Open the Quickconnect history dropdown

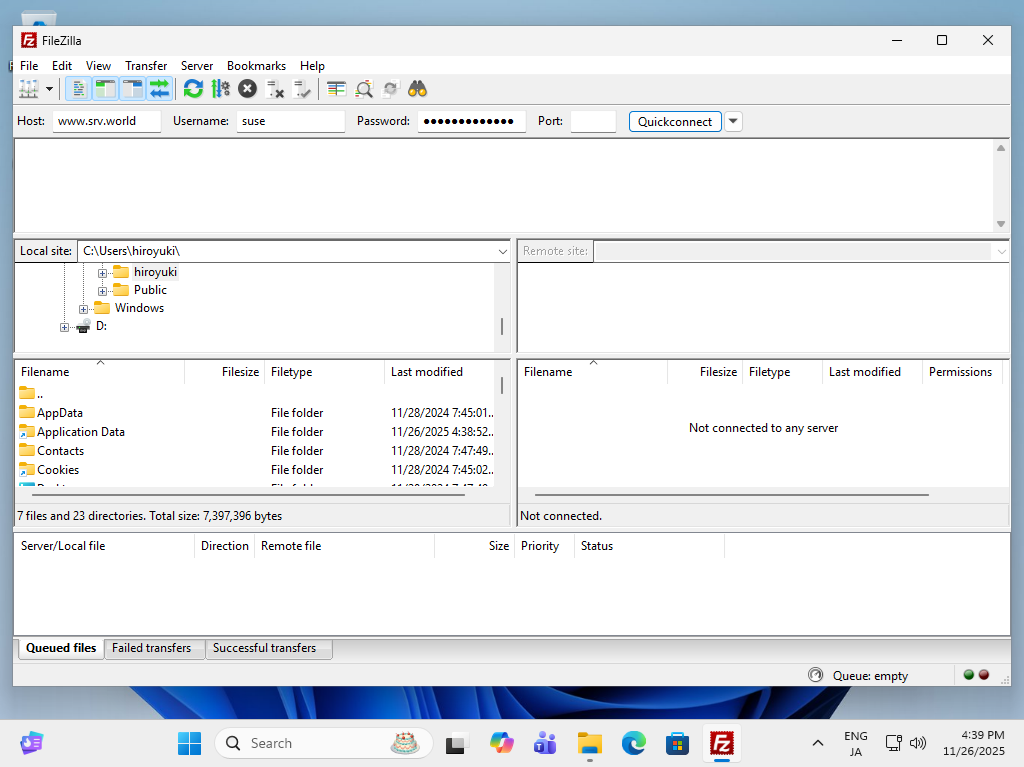[x=733, y=121]
